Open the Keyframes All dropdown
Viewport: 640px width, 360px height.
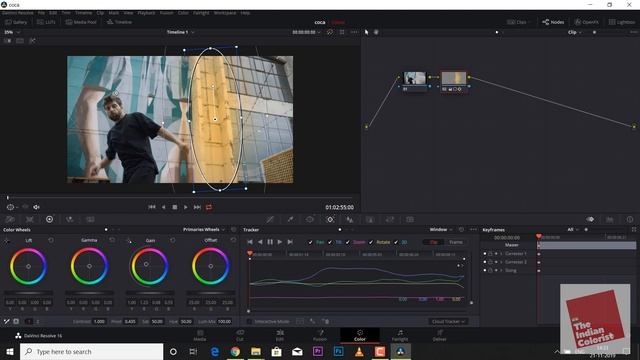tap(573, 230)
